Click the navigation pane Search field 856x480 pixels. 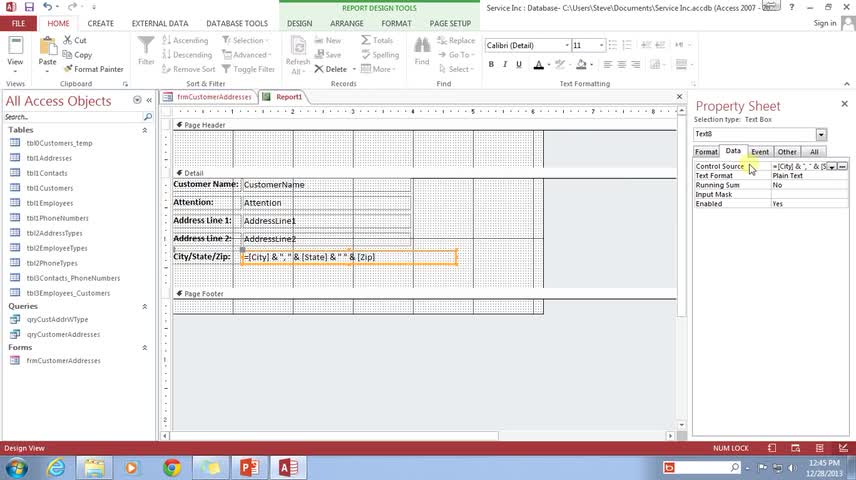click(x=73, y=117)
